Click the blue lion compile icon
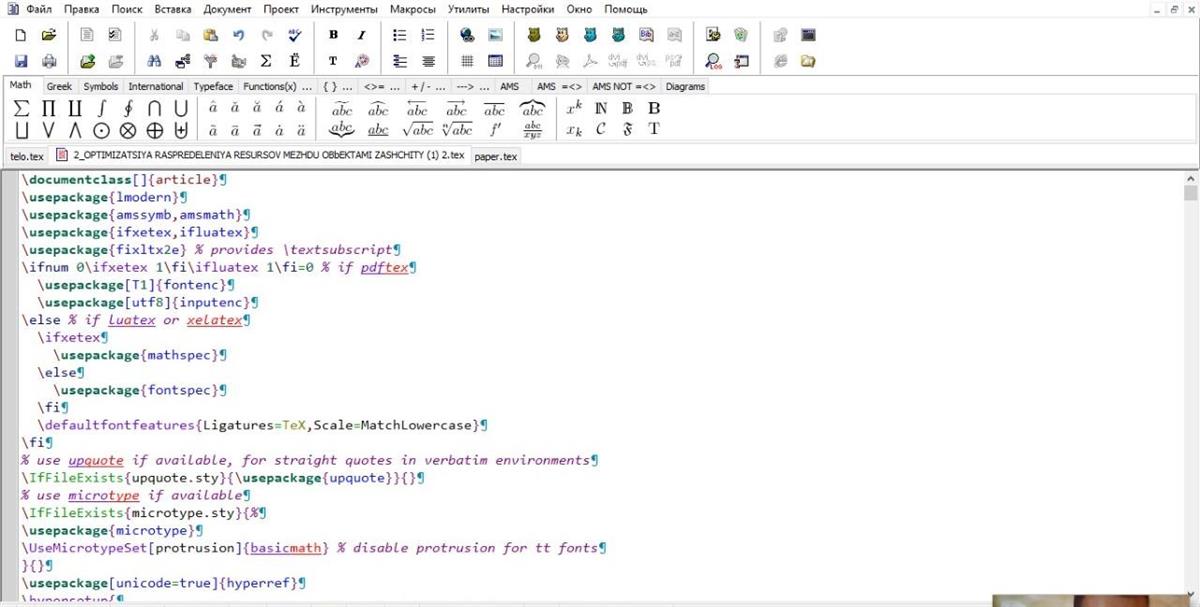The image size is (1200, 607). pos(590,35)
